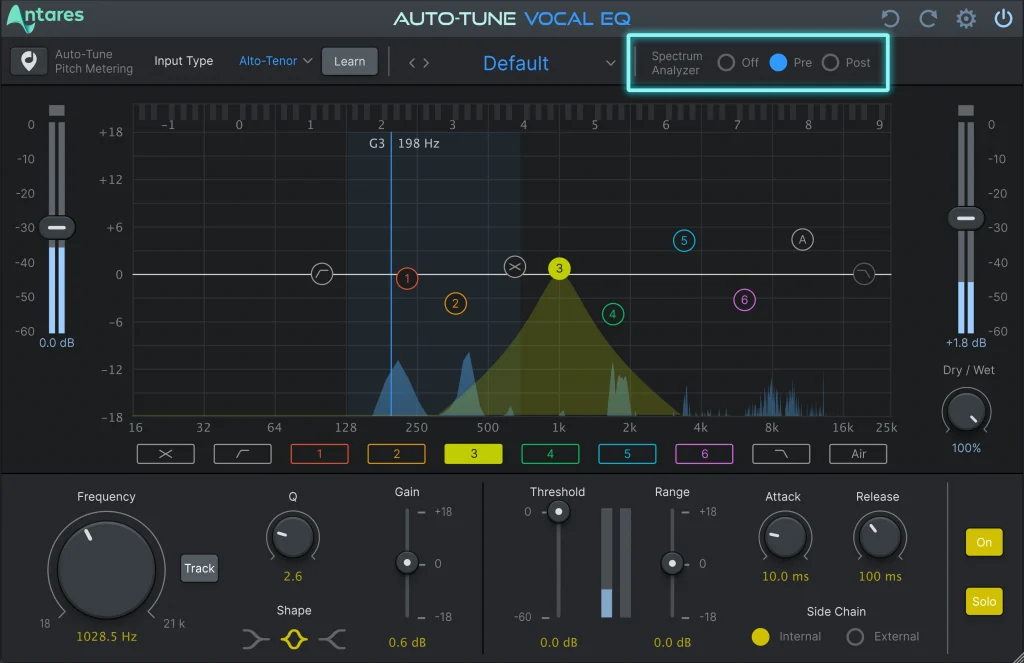Click the Attack knob
Screen dimensions: 1024x663
point(785,537)
